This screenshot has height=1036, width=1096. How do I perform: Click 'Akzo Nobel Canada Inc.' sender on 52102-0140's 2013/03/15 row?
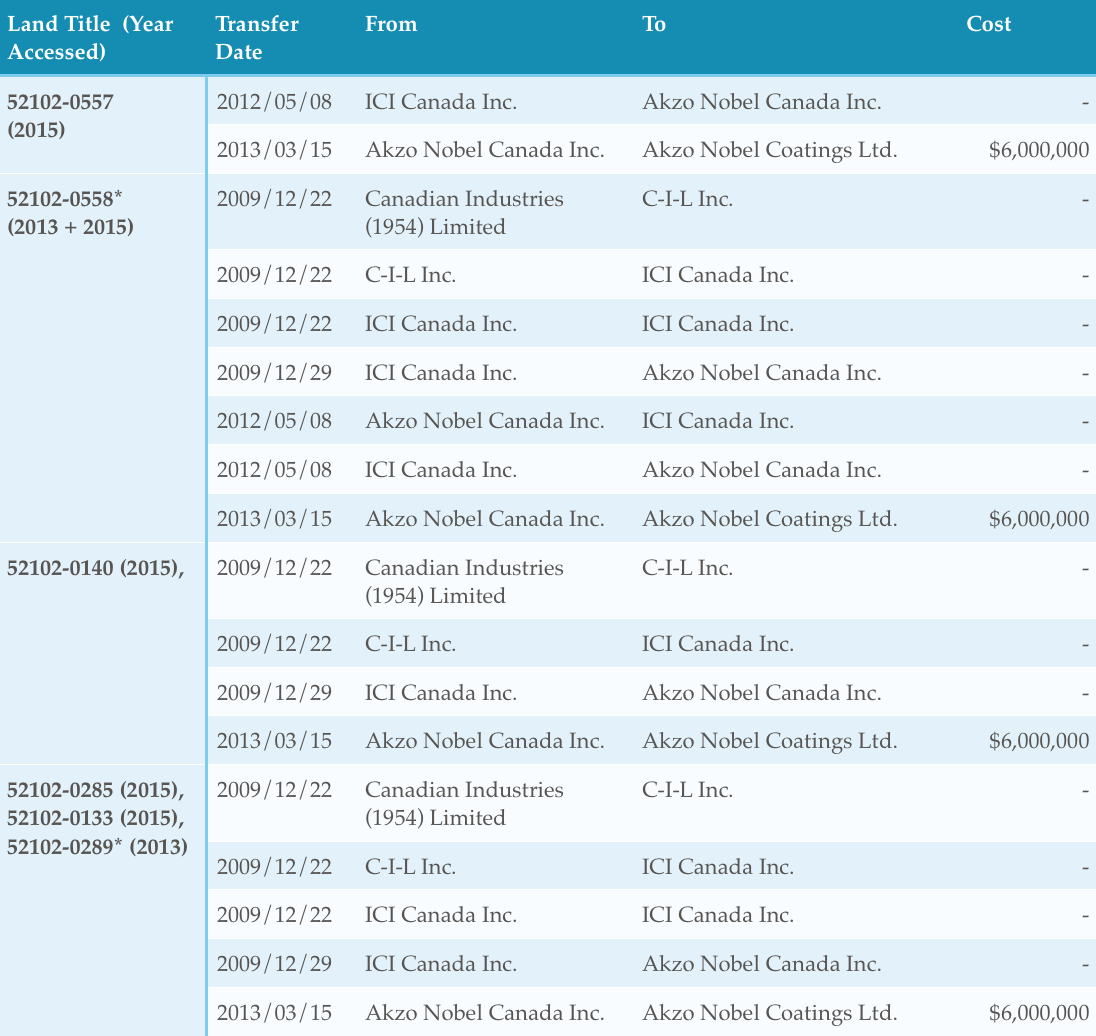point(484,742)
